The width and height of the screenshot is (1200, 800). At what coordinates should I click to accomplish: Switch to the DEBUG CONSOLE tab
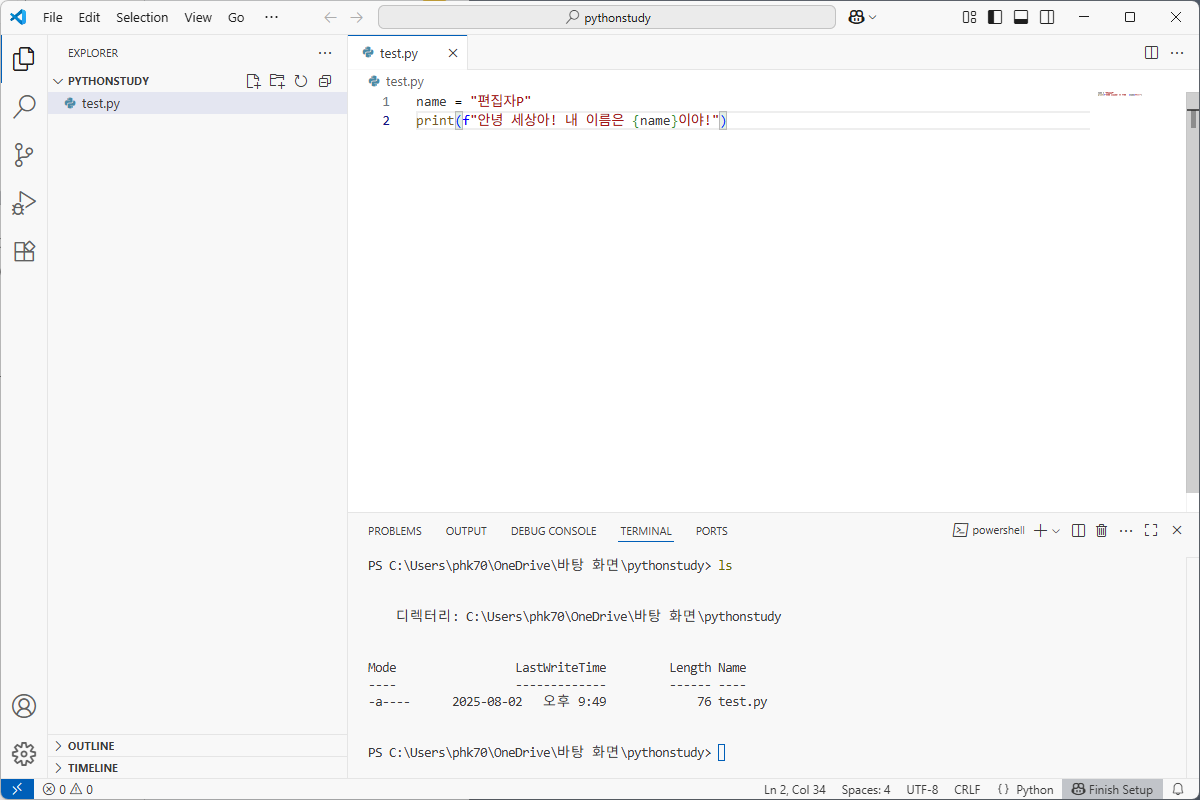(553, 531)
